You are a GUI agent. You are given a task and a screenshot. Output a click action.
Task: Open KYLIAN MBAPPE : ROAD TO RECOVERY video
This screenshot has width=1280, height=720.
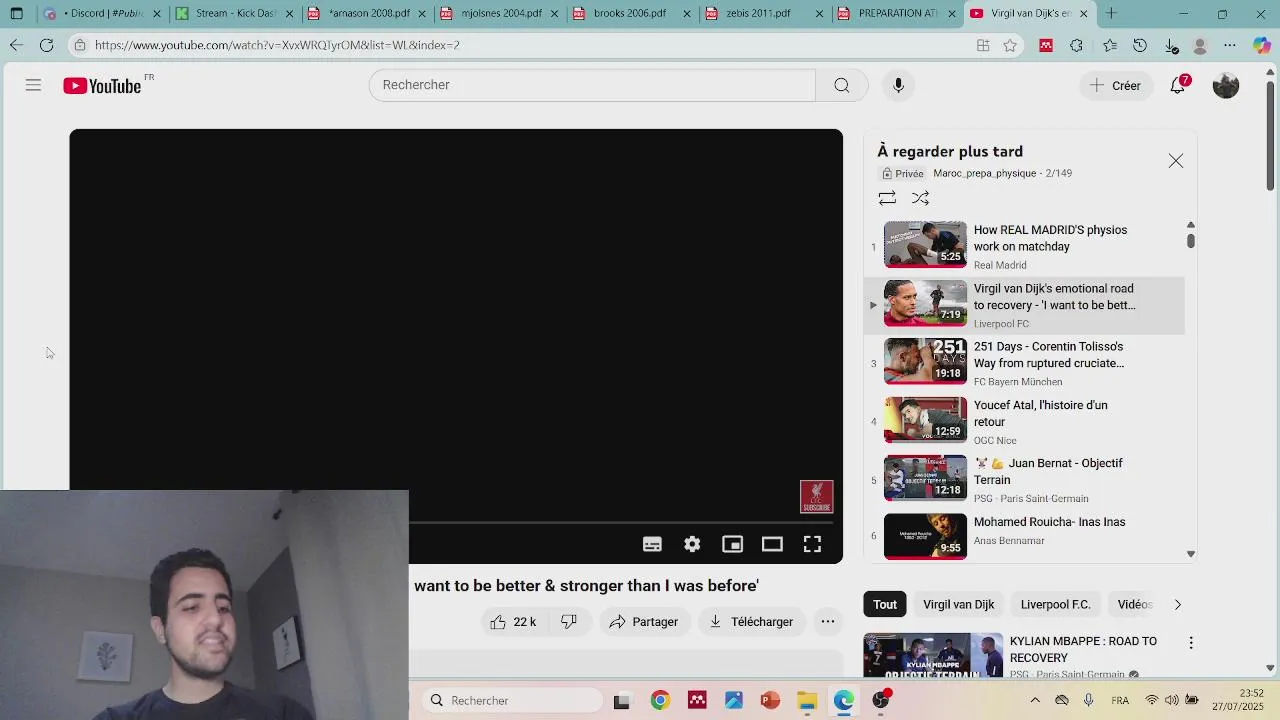tap(1083, 650)
